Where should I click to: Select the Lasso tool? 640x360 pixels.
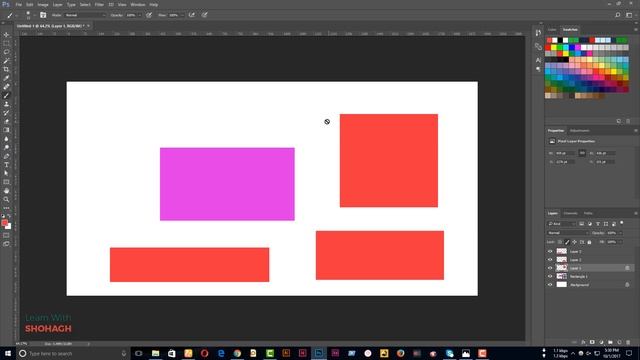point(6,52)
